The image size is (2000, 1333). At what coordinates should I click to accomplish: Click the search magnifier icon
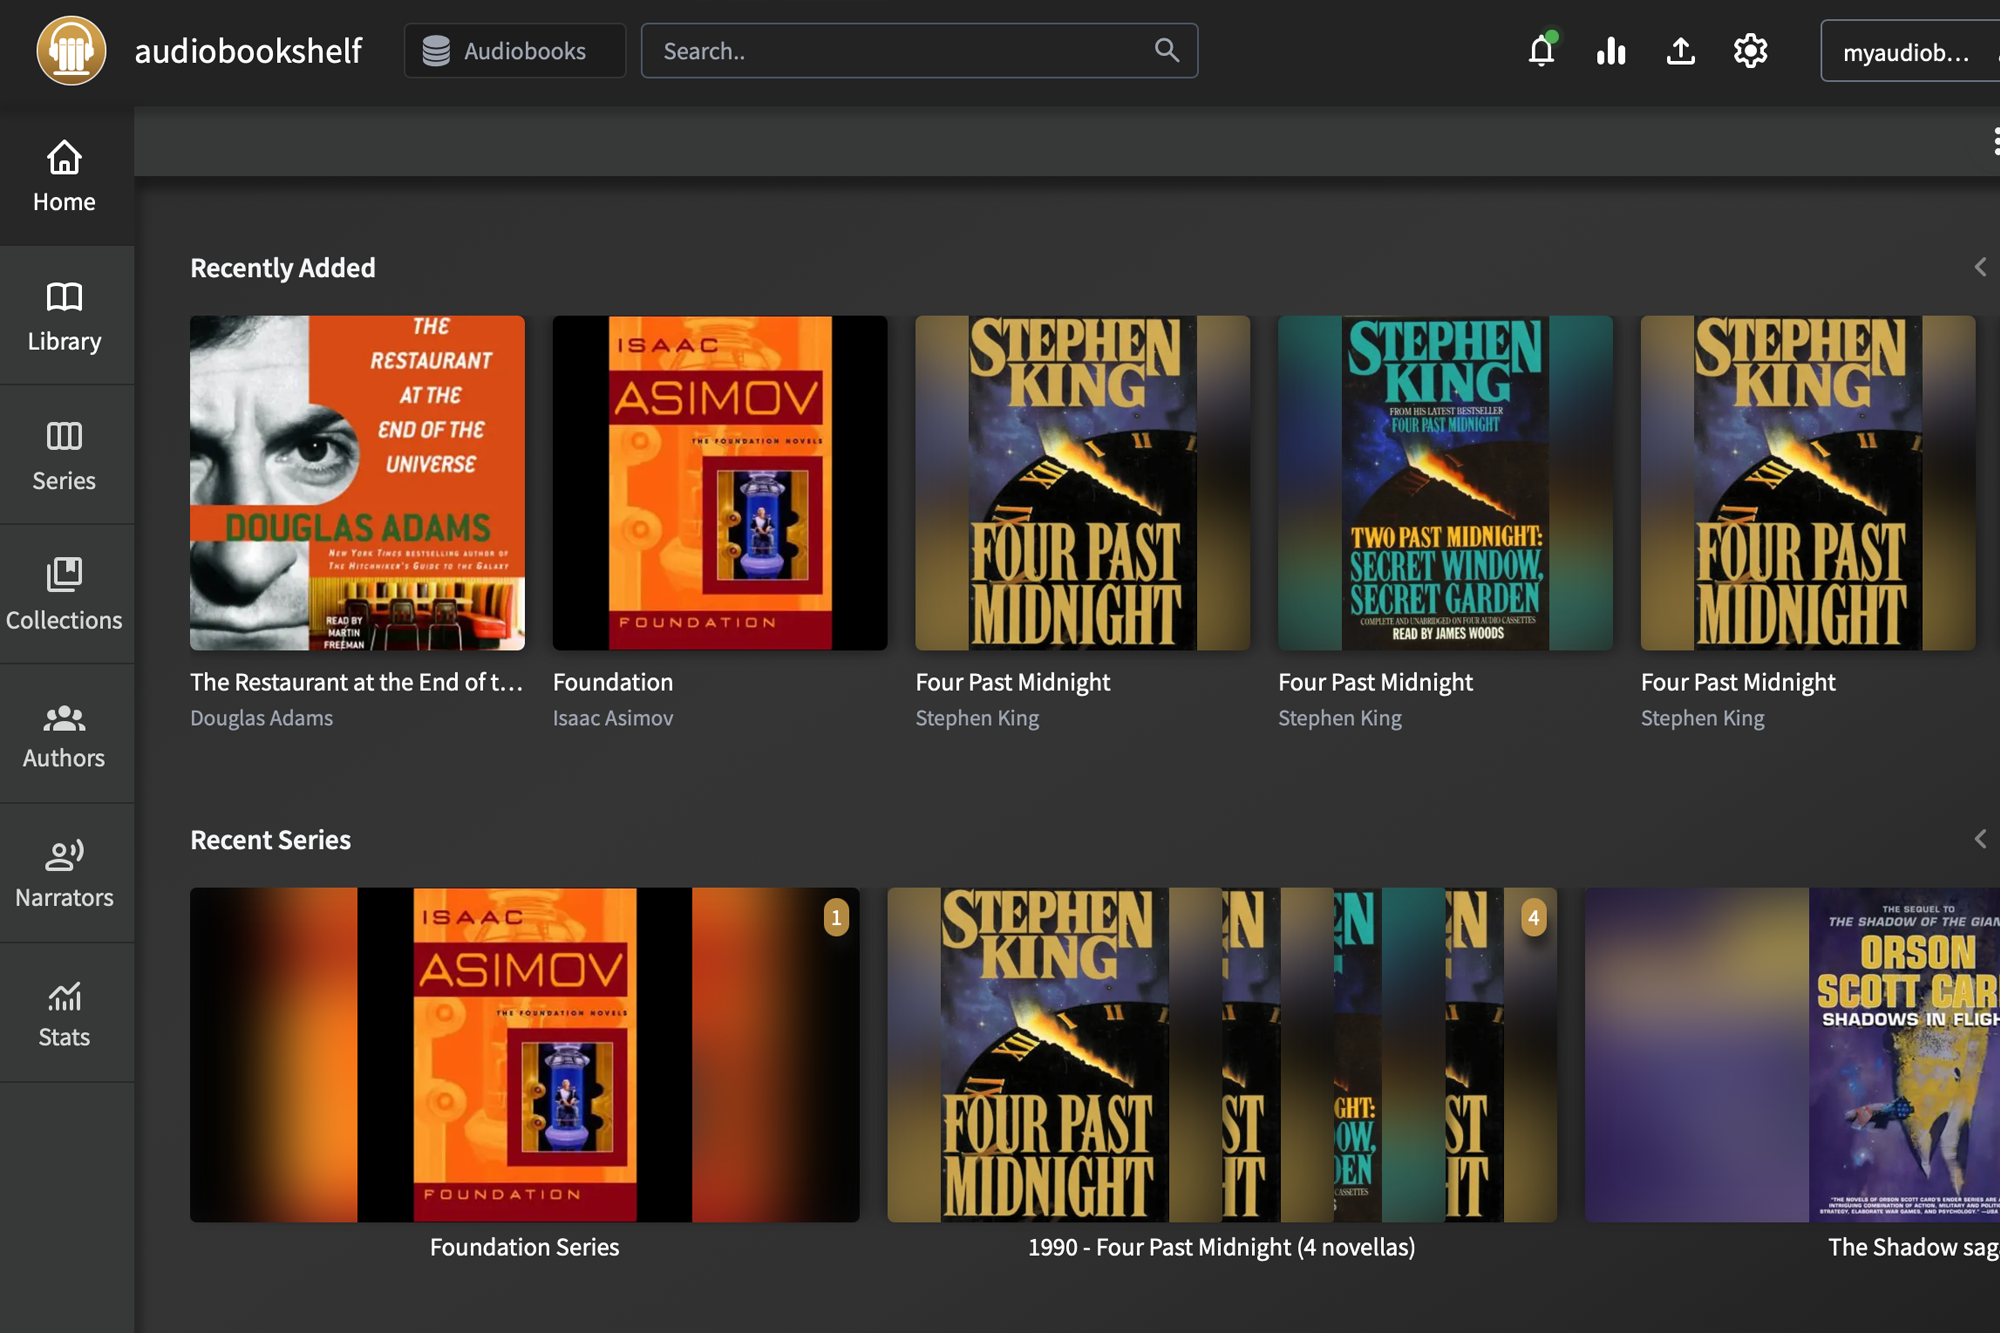point(1166,50)
